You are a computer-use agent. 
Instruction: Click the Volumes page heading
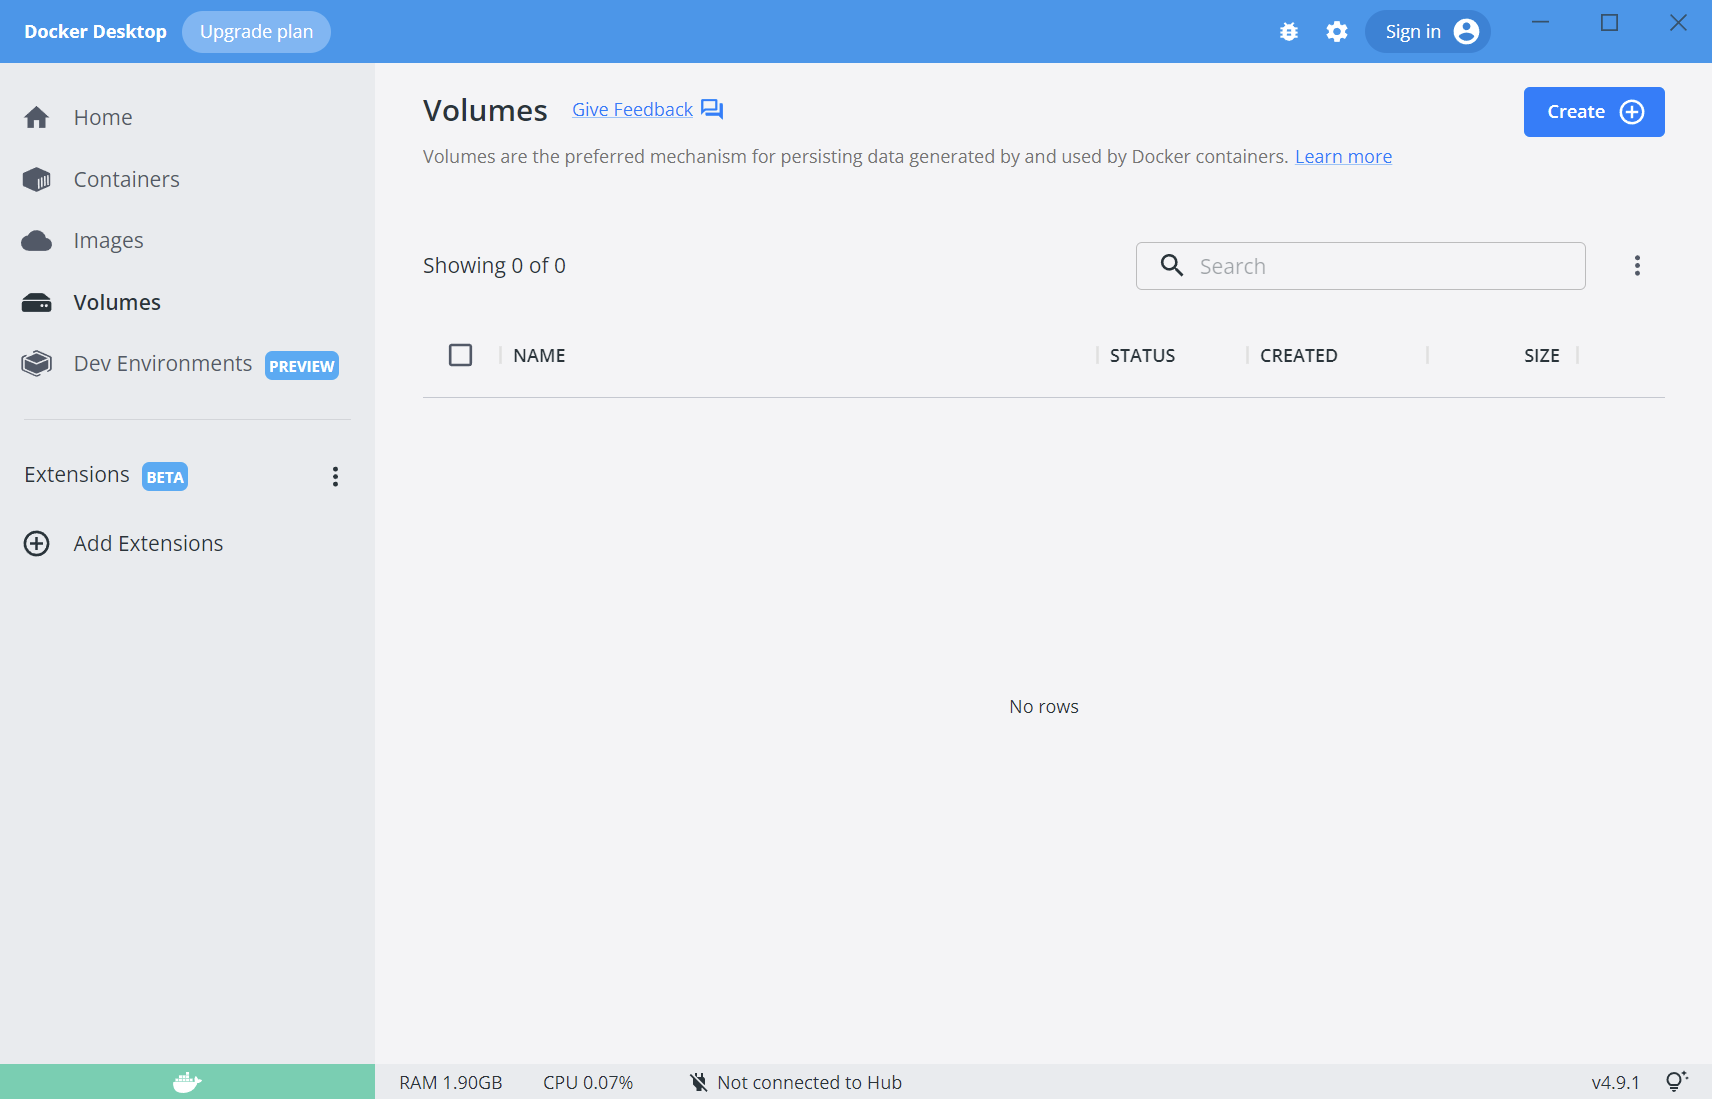pyautogui.click(x=485, y=110)
